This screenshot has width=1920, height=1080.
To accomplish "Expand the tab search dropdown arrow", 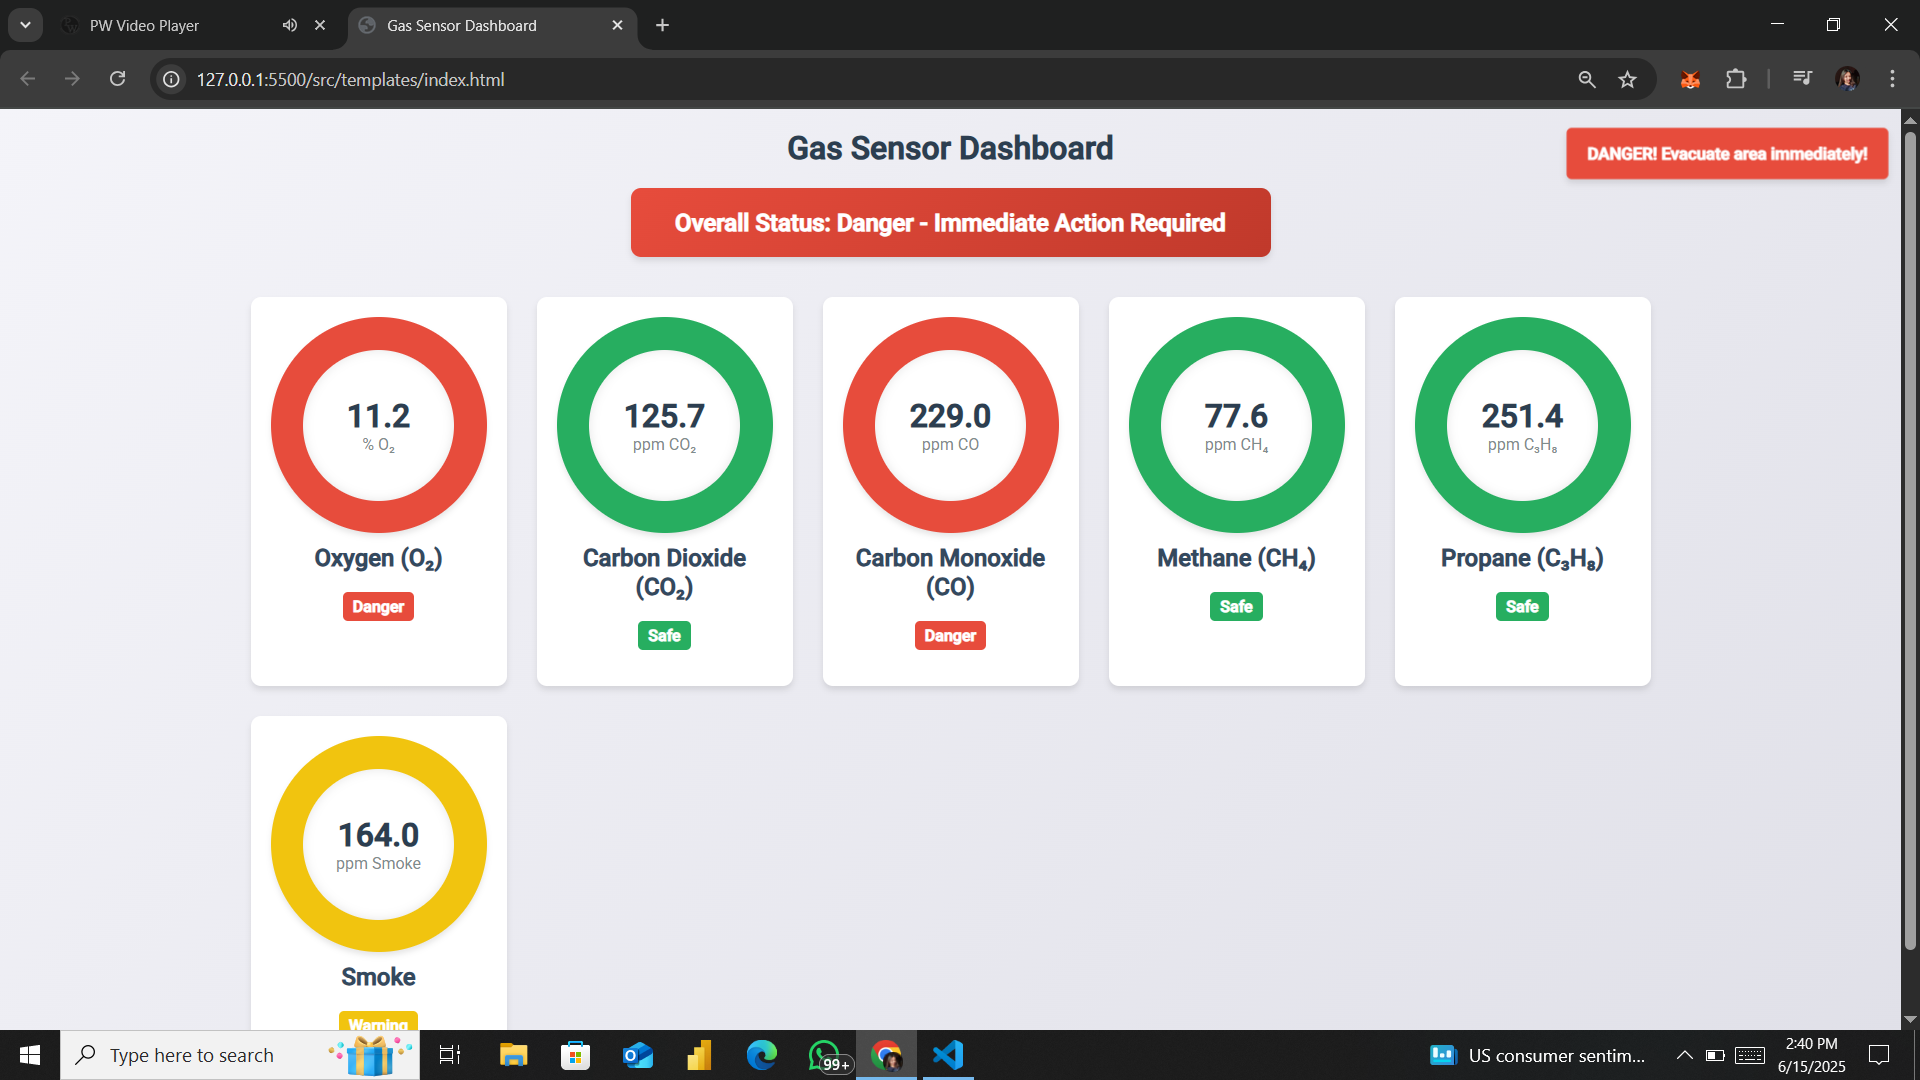I will pos(25,25).
